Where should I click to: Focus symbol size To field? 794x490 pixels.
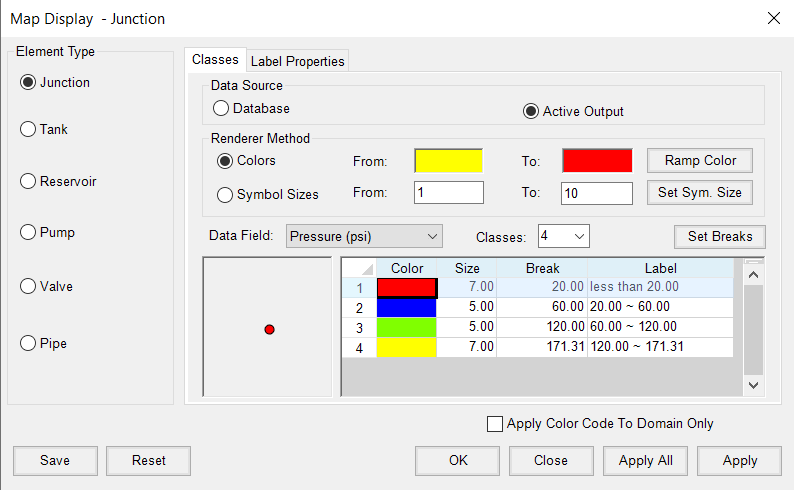[x=597, y=193]
